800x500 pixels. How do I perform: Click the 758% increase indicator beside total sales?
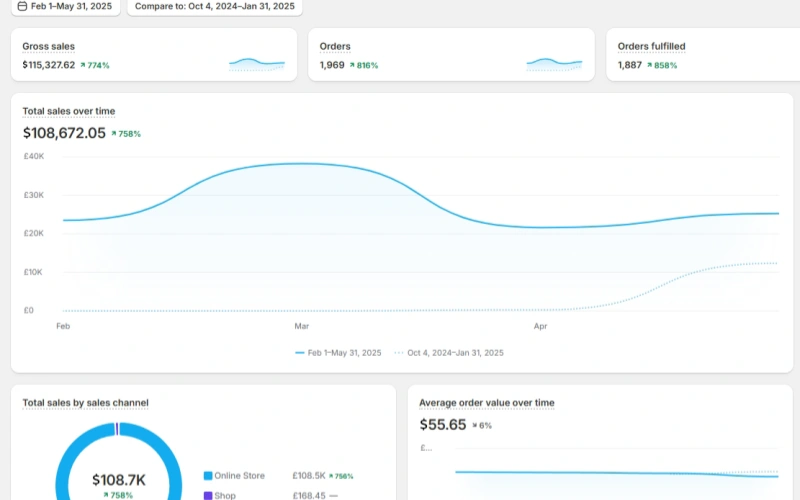click(x=126, y=134)
